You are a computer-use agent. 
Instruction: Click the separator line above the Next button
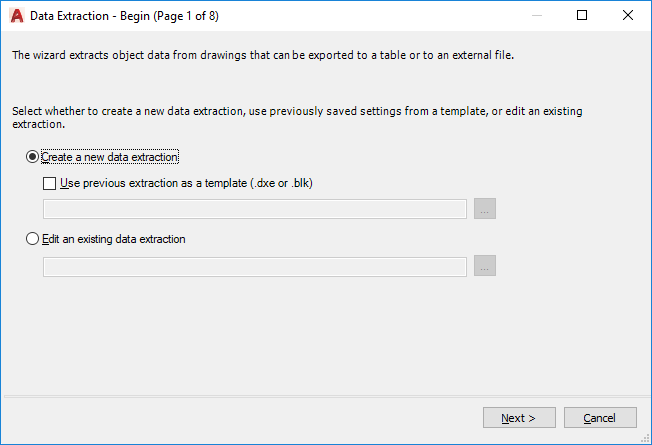tap(325, 395)
